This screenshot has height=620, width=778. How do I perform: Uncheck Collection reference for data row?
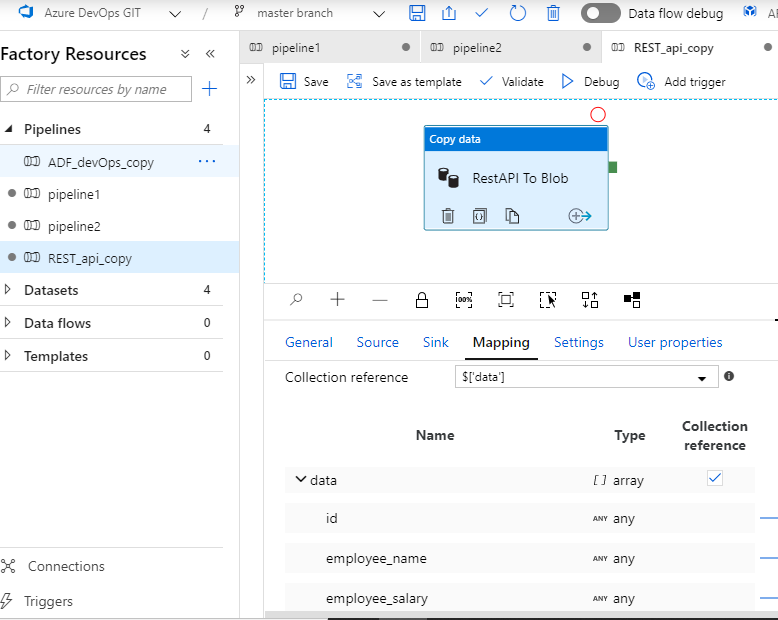[714, 478]
